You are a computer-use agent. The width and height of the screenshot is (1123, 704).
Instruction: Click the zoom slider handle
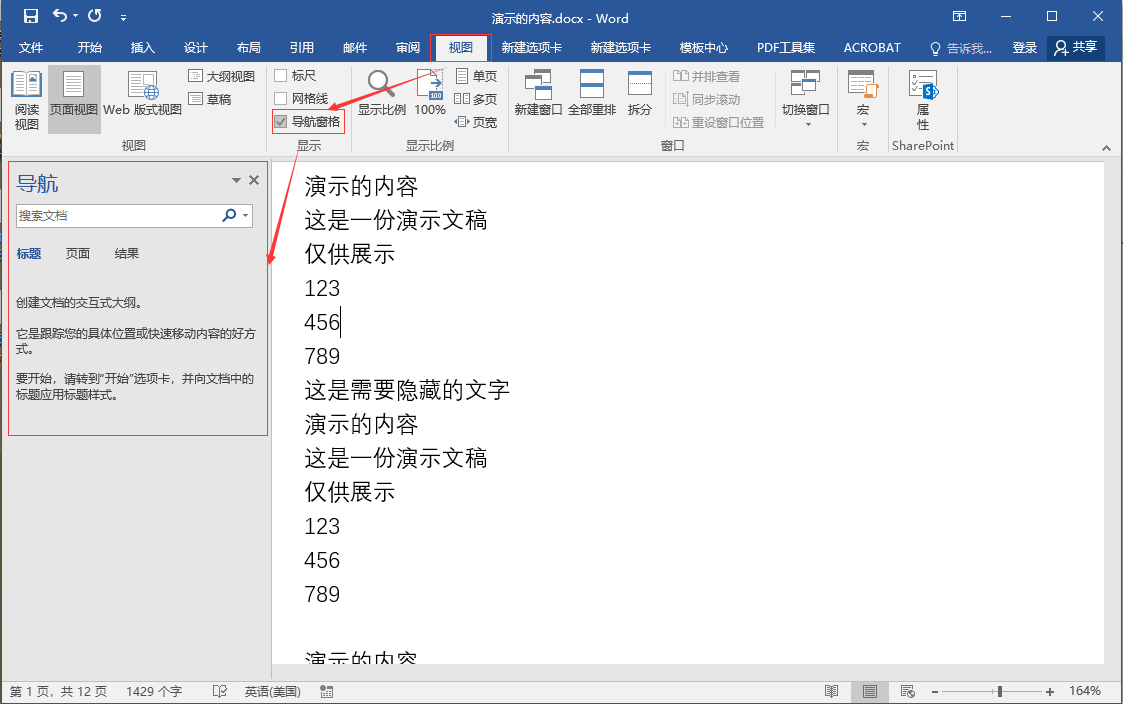1000,691
